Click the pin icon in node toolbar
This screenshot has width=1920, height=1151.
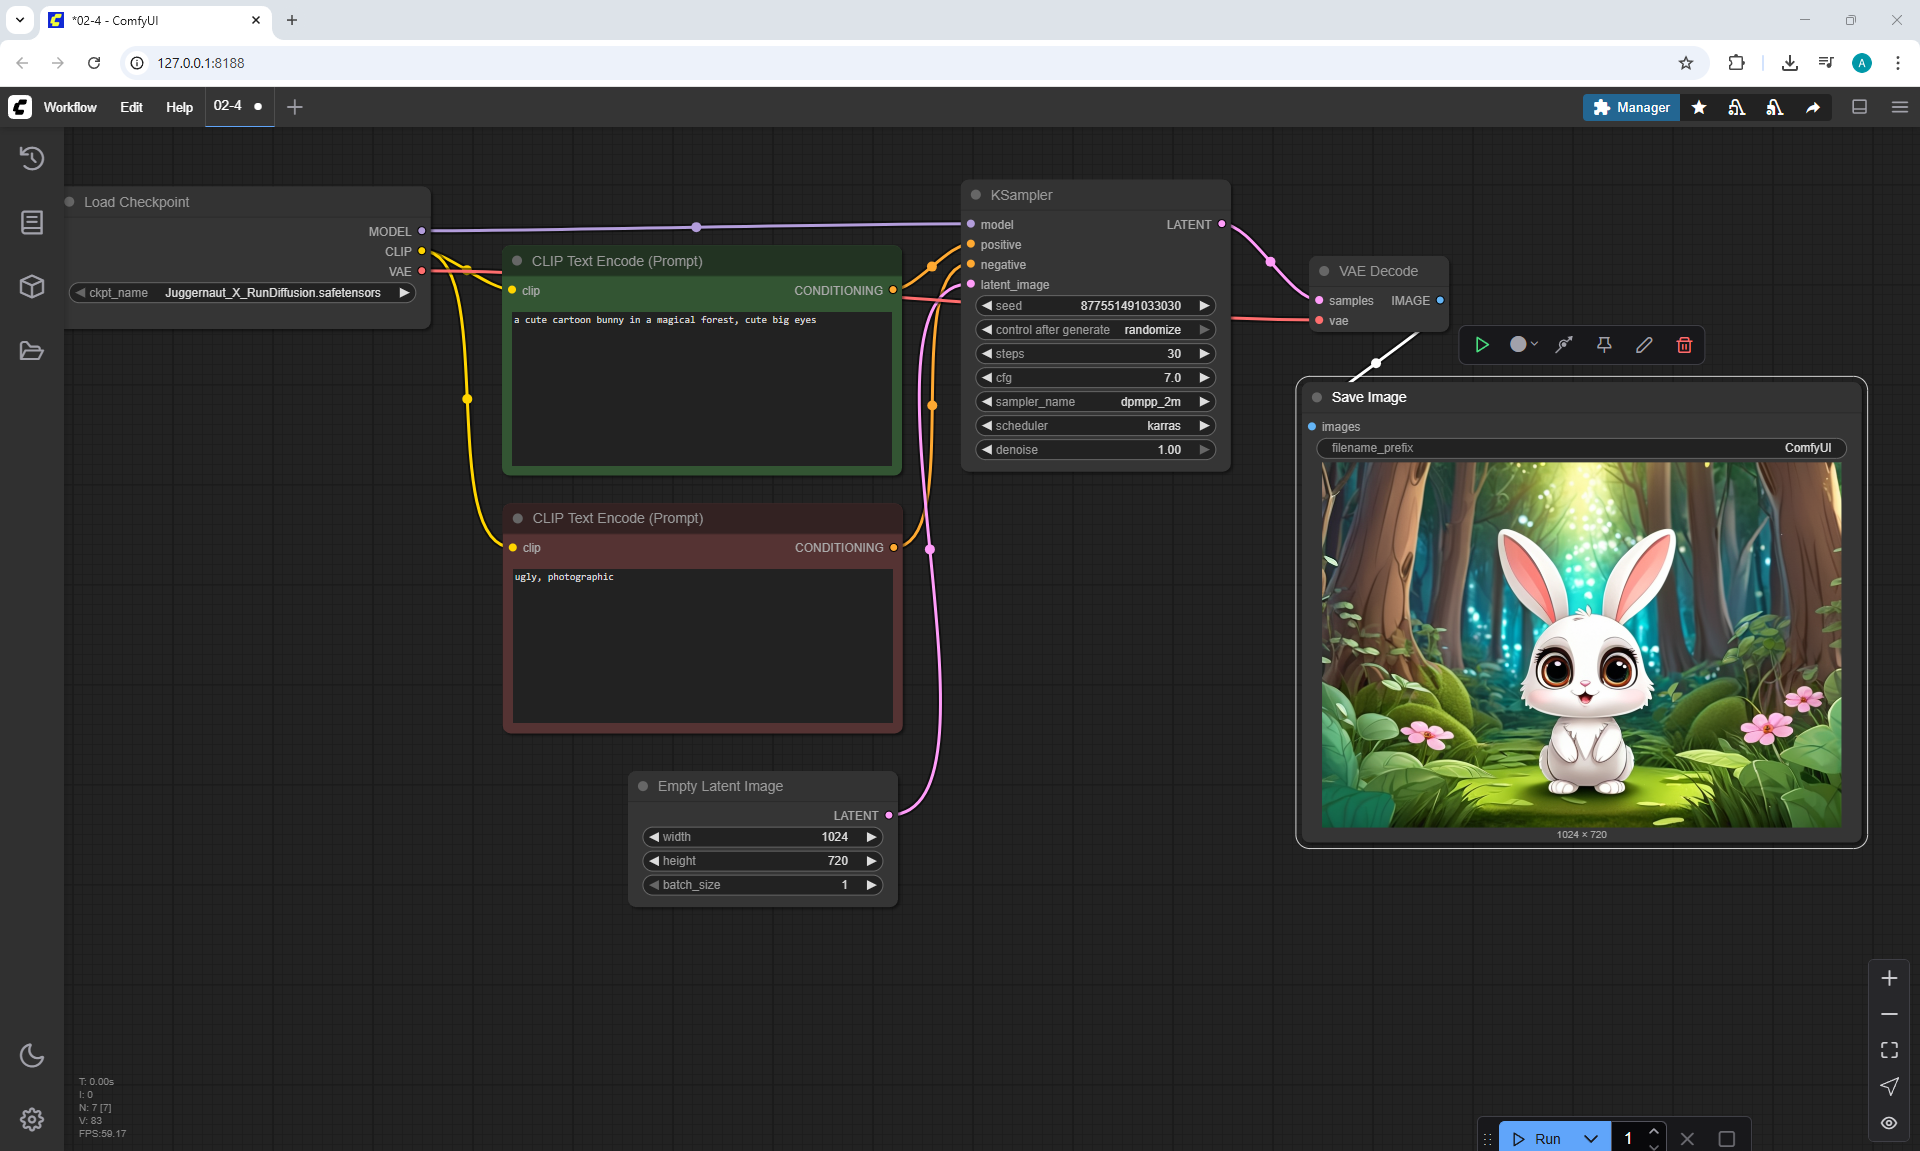1604,345
